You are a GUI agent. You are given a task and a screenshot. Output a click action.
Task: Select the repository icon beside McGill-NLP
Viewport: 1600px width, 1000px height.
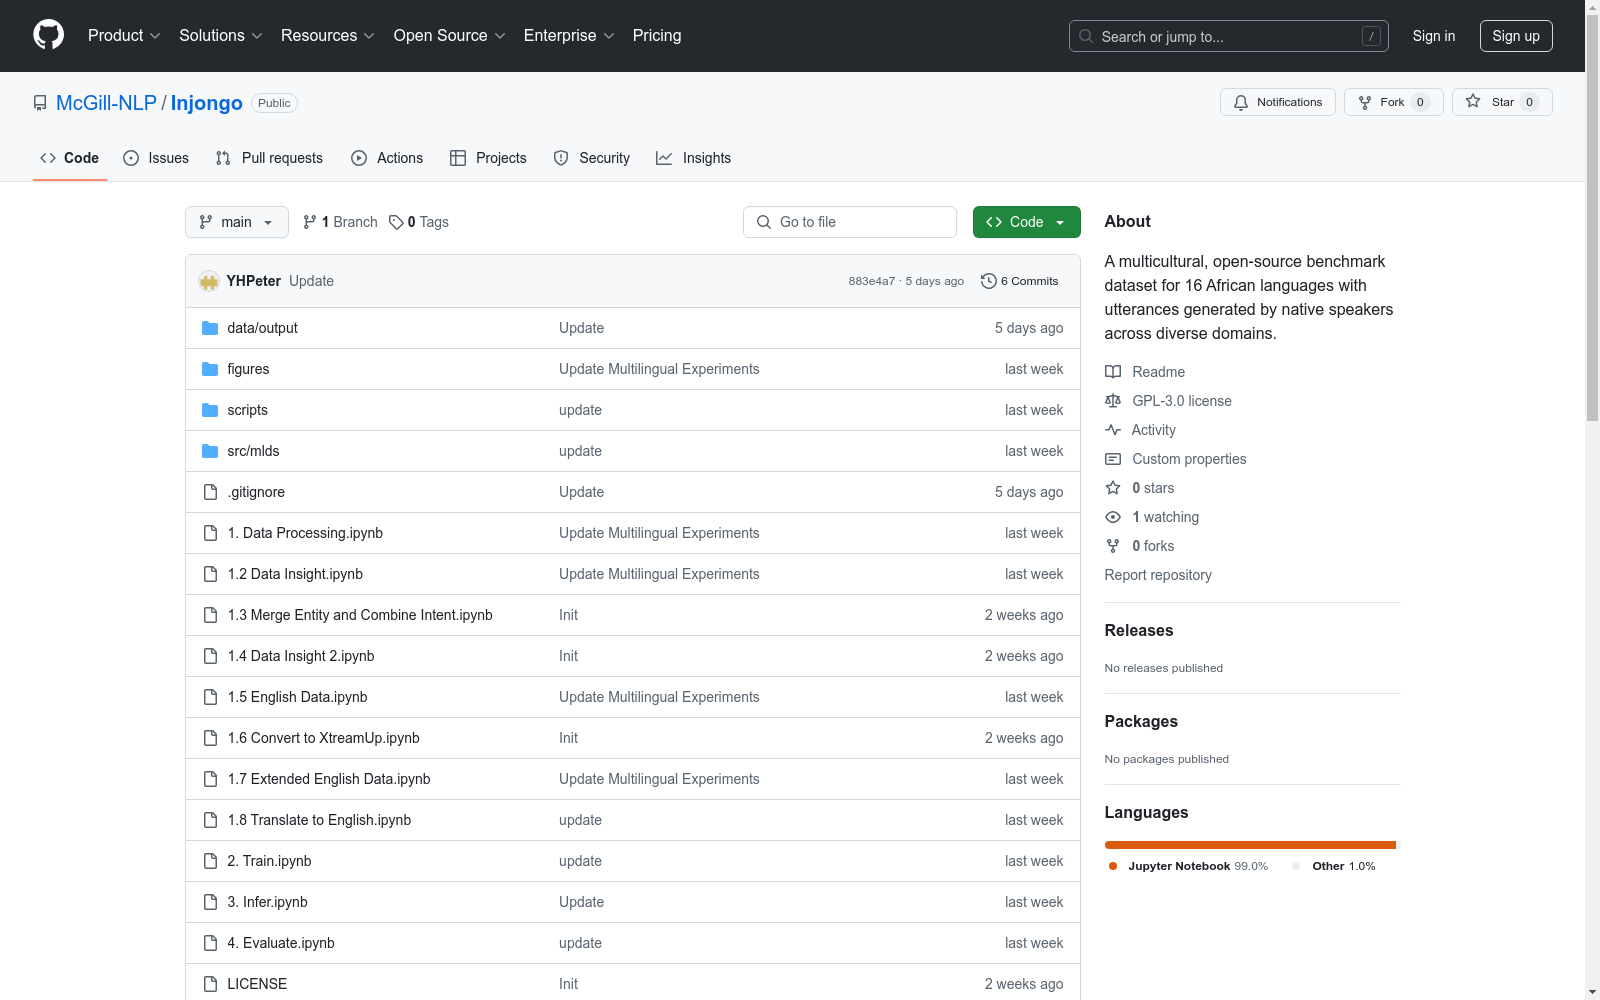click(x=40, y=103)
